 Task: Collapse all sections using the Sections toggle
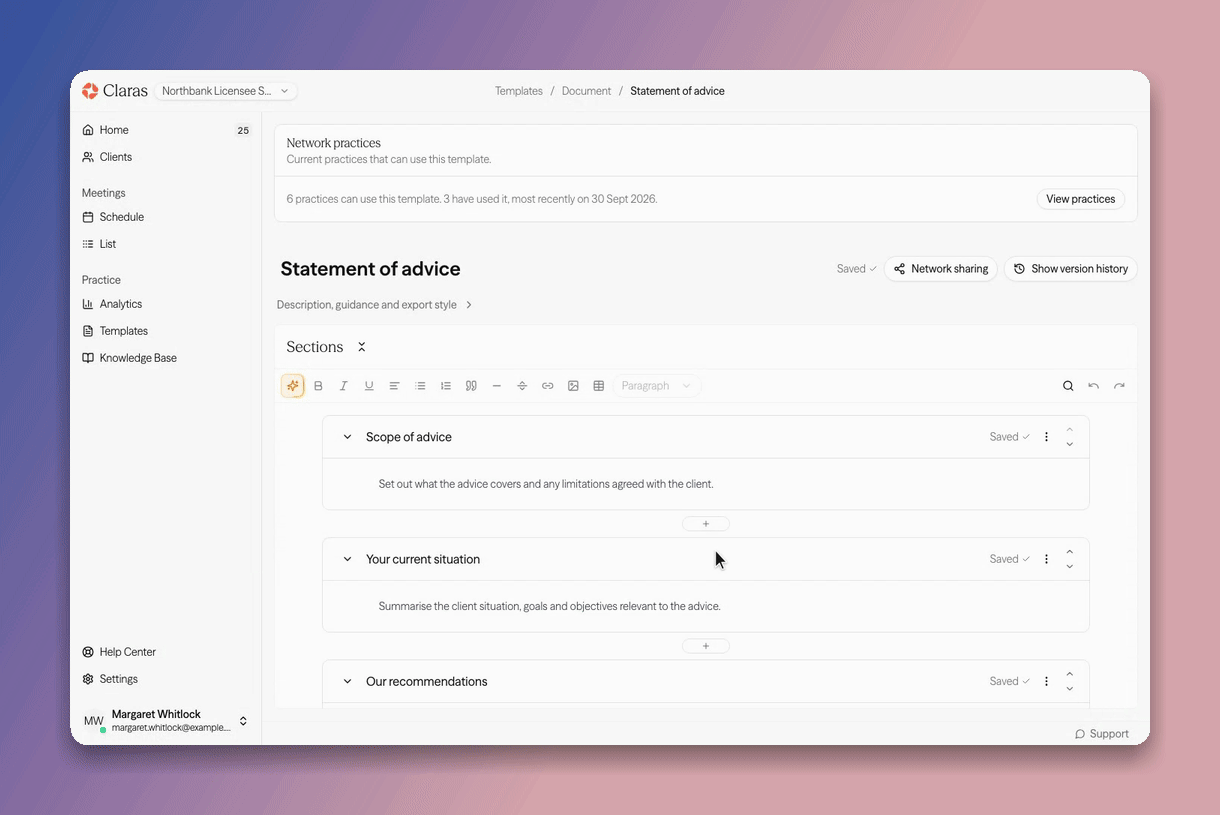click(362, 347)
